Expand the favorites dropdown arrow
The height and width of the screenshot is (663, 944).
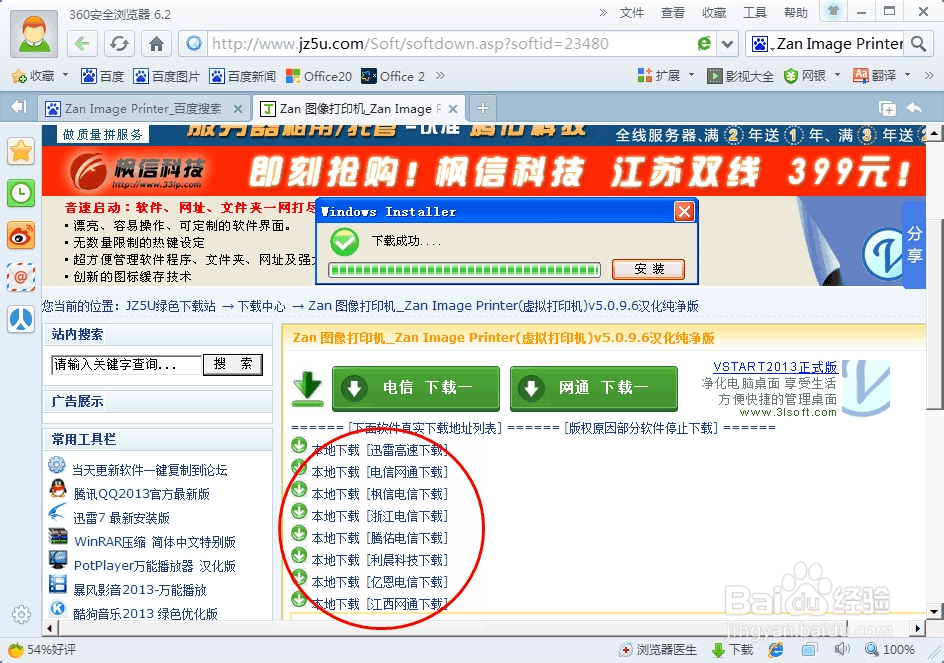[65, 75]
